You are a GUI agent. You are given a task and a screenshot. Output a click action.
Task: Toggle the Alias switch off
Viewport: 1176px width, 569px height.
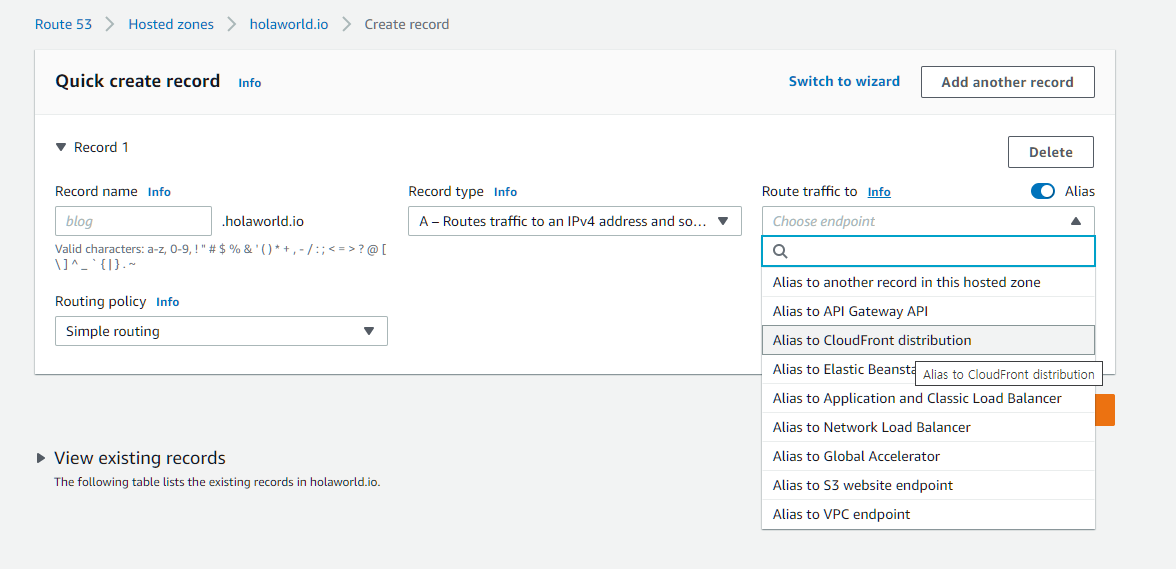point(1042,191)
